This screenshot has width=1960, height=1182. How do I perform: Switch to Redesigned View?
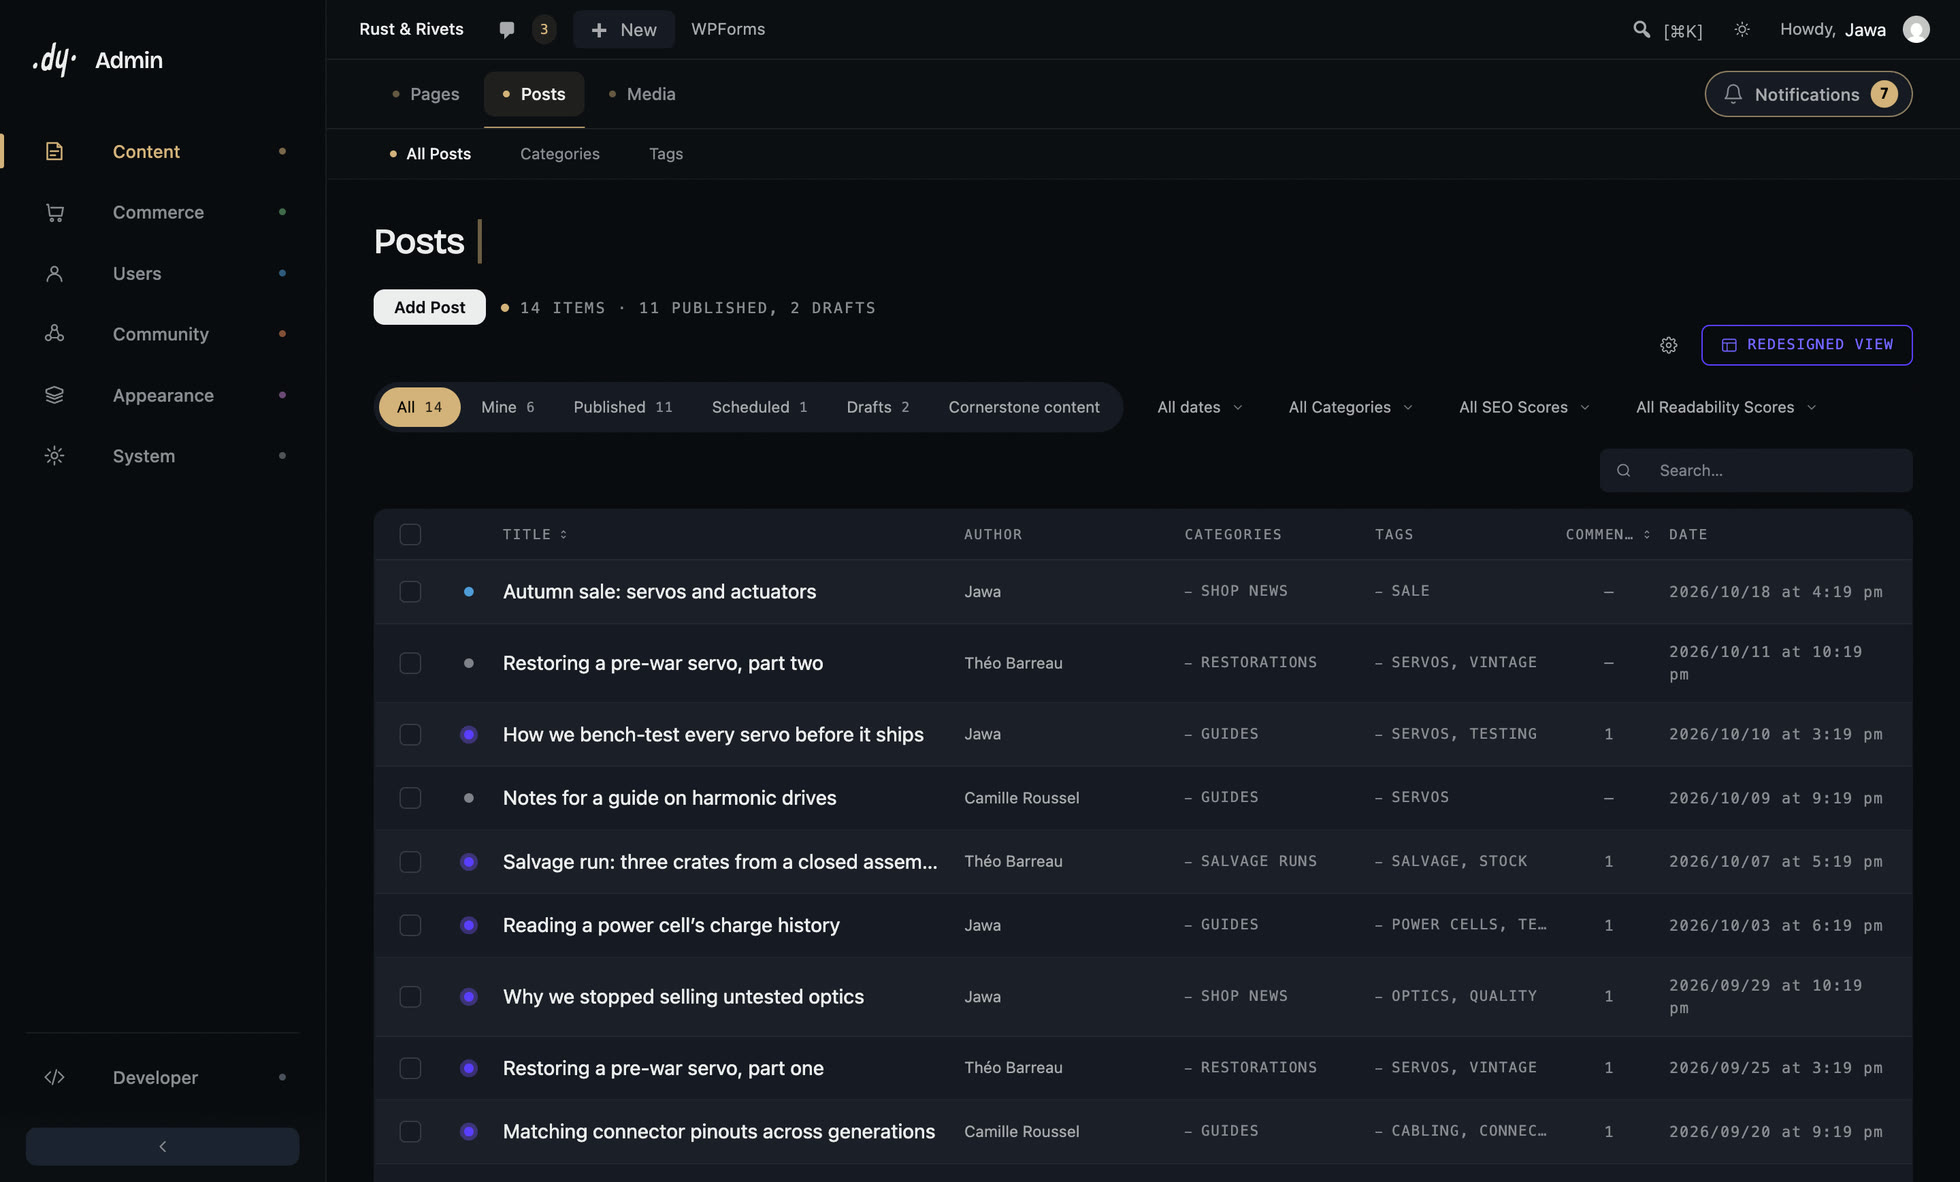click(x=1806, y=345)
